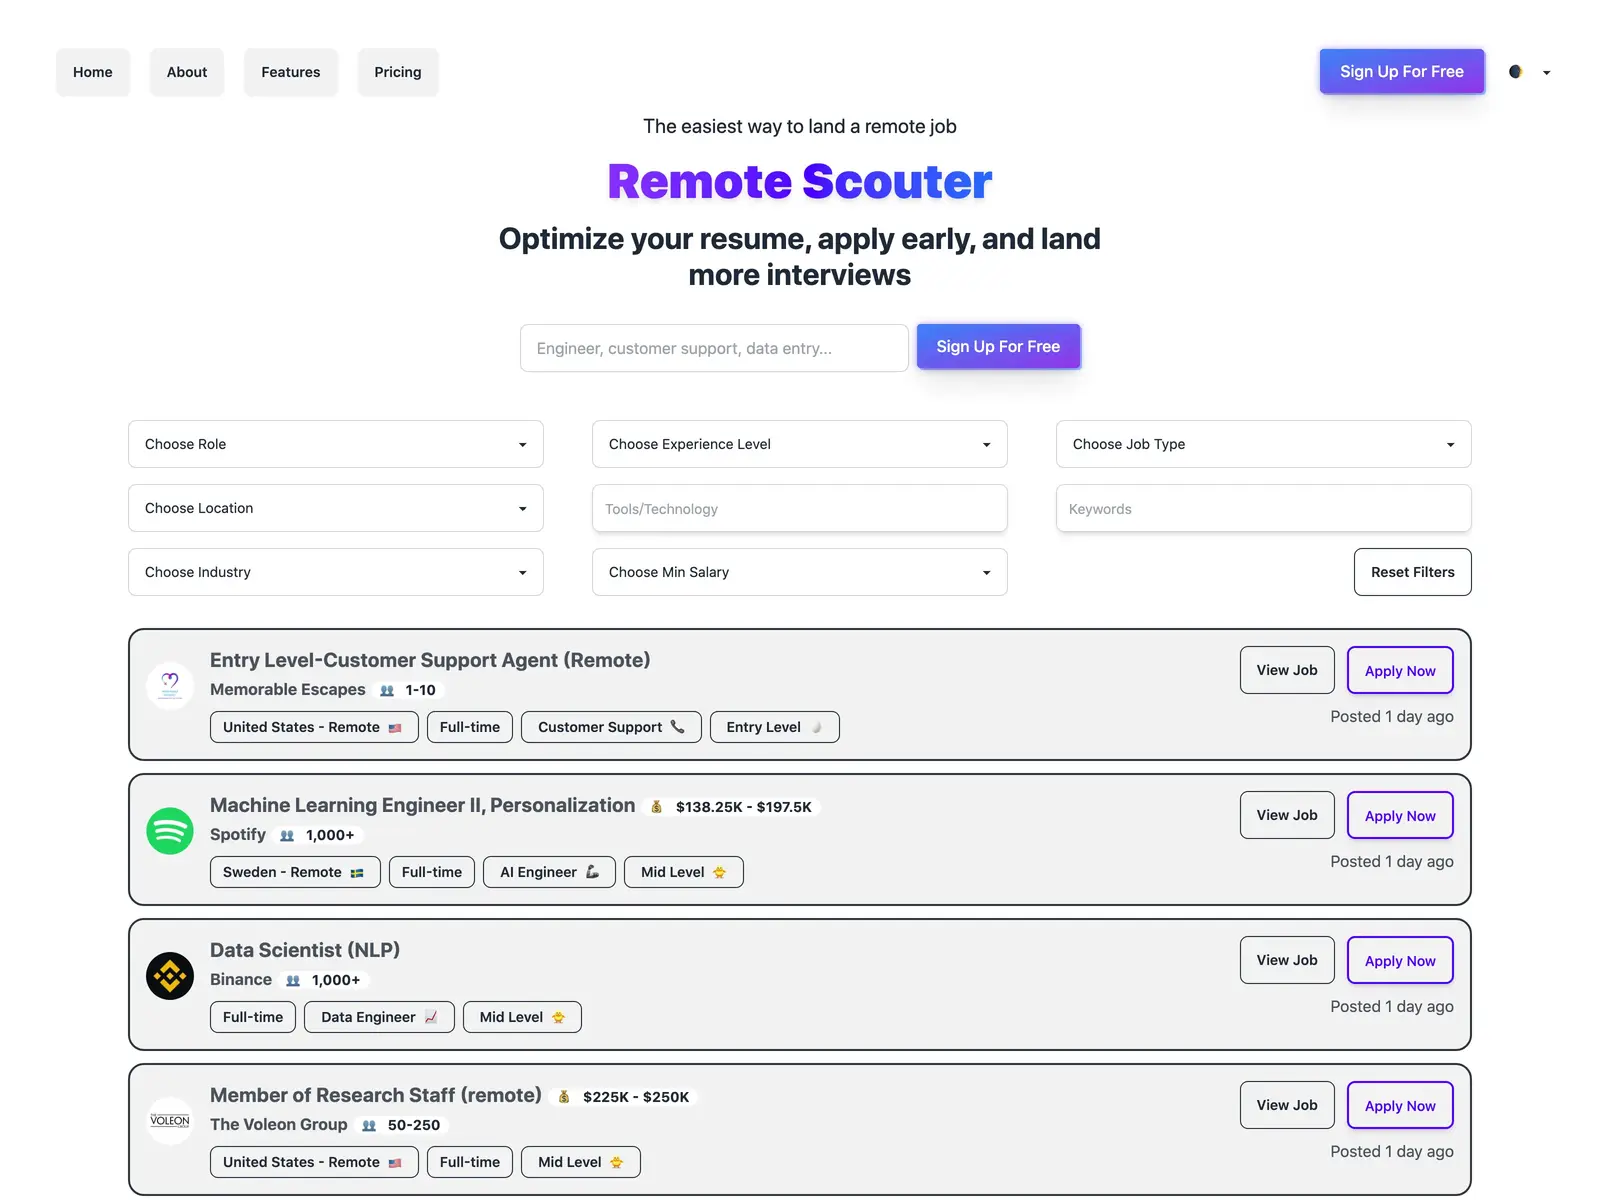Click the Sweden flag icon on Spotify job
The height and width of the screenshot is (1200, 1600).
(x=357, y=873)
